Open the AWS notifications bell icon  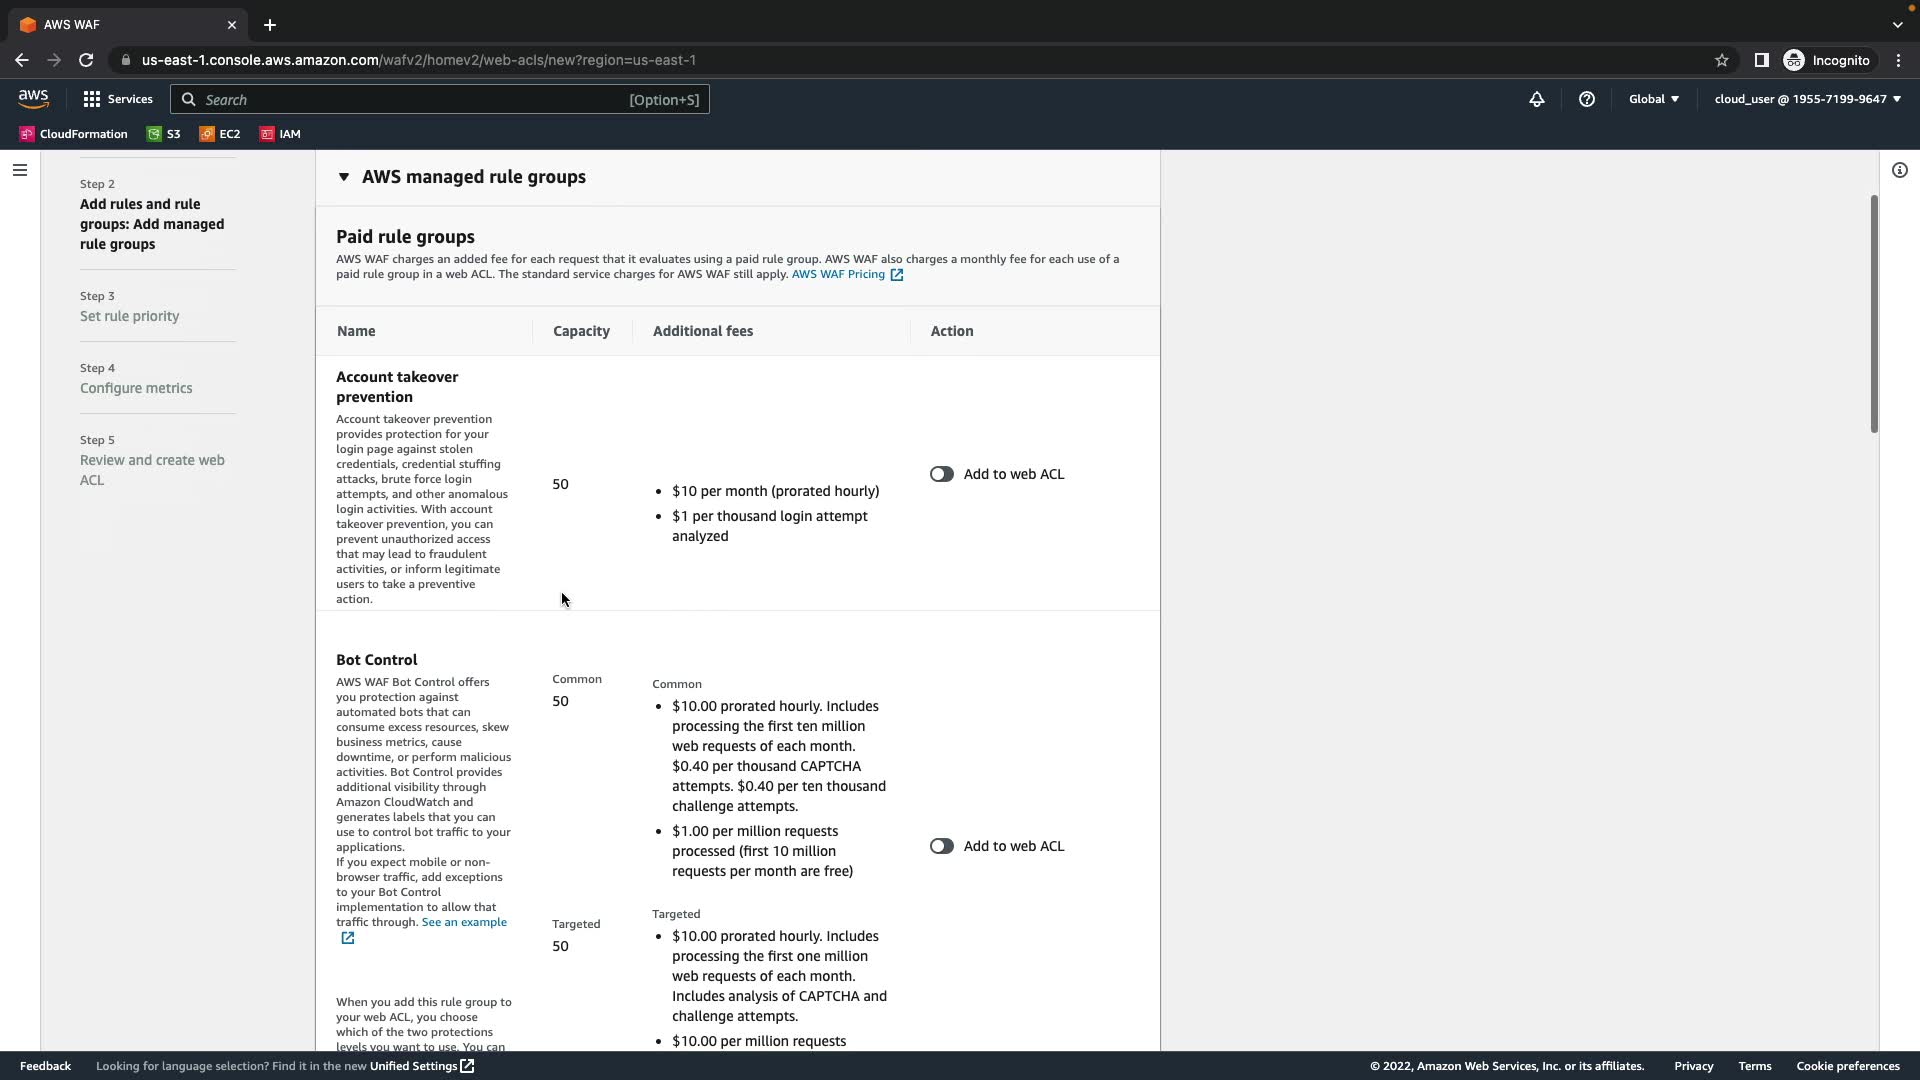tap(1537, 99)
